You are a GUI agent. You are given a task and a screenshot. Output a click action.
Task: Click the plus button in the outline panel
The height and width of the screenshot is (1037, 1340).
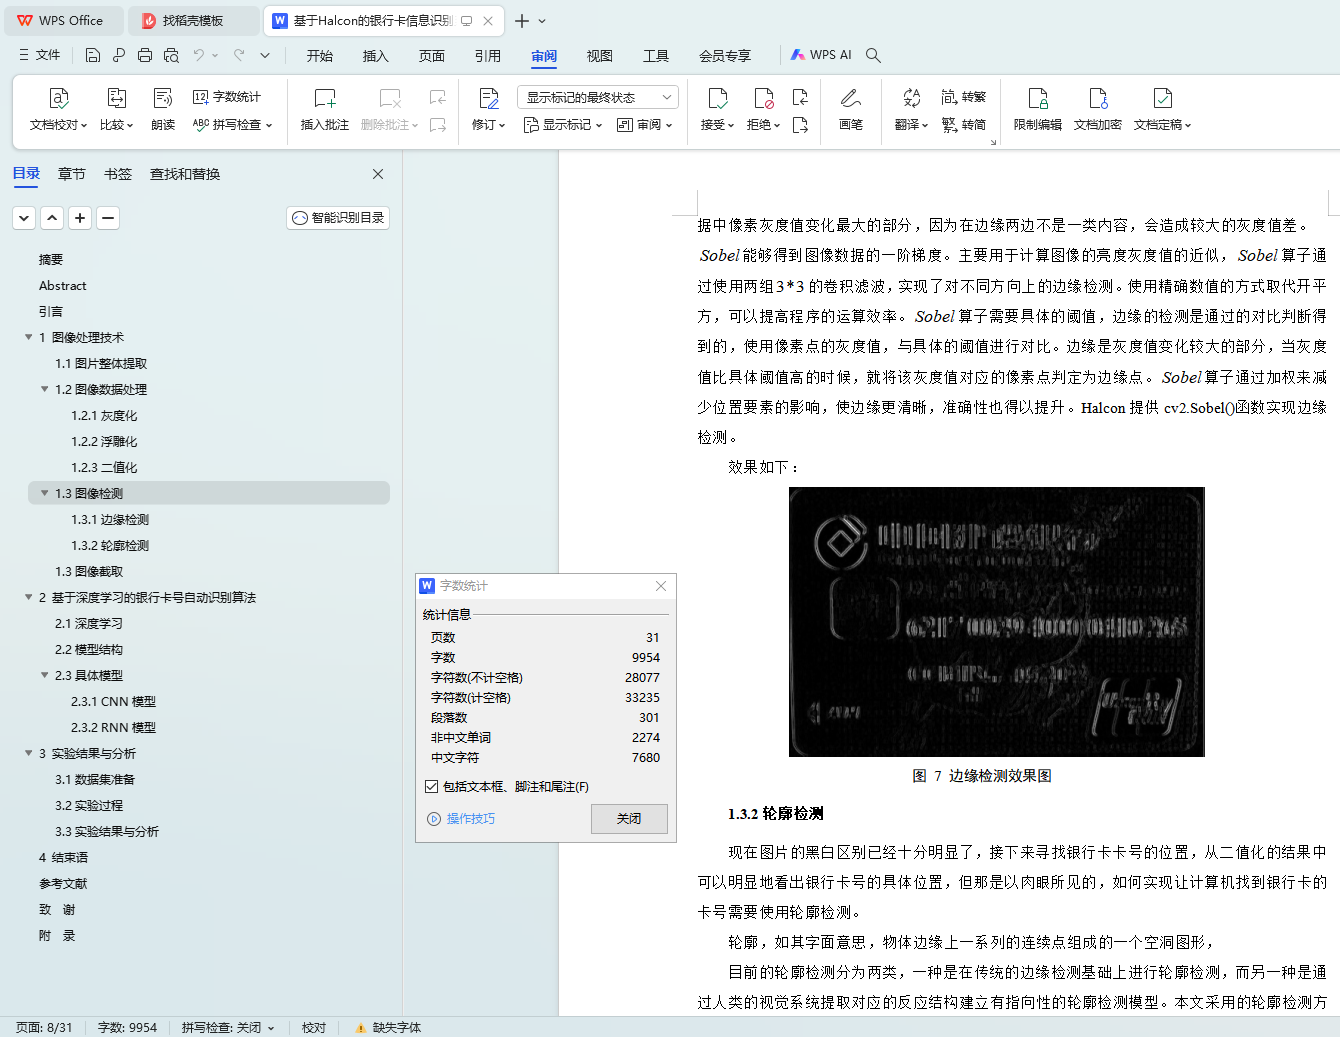point(80,218)
